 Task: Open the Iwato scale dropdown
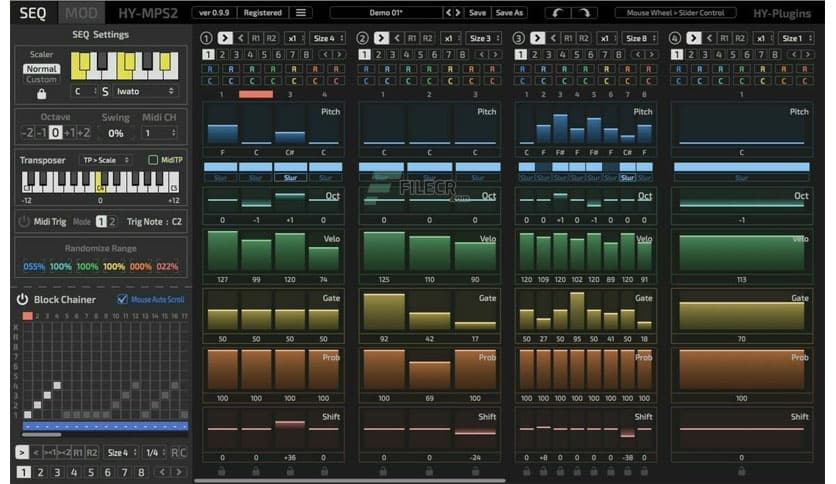pyautogui.click(x=144, y=92)
